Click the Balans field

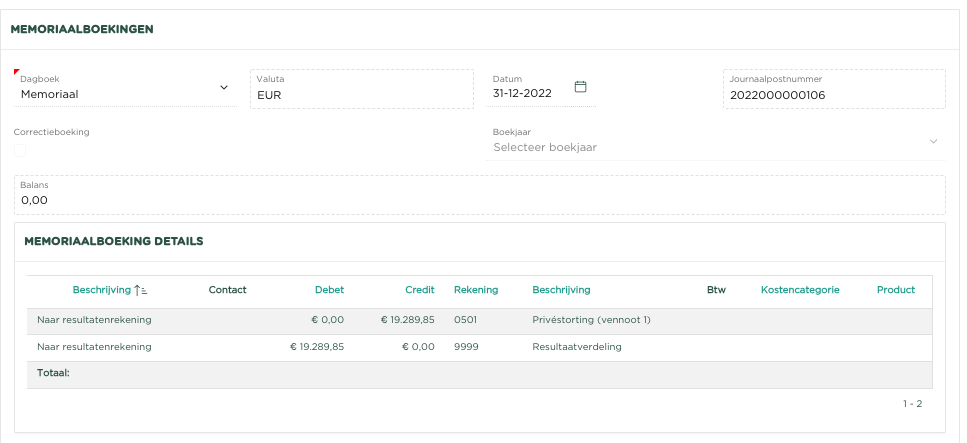click(479, 200)
